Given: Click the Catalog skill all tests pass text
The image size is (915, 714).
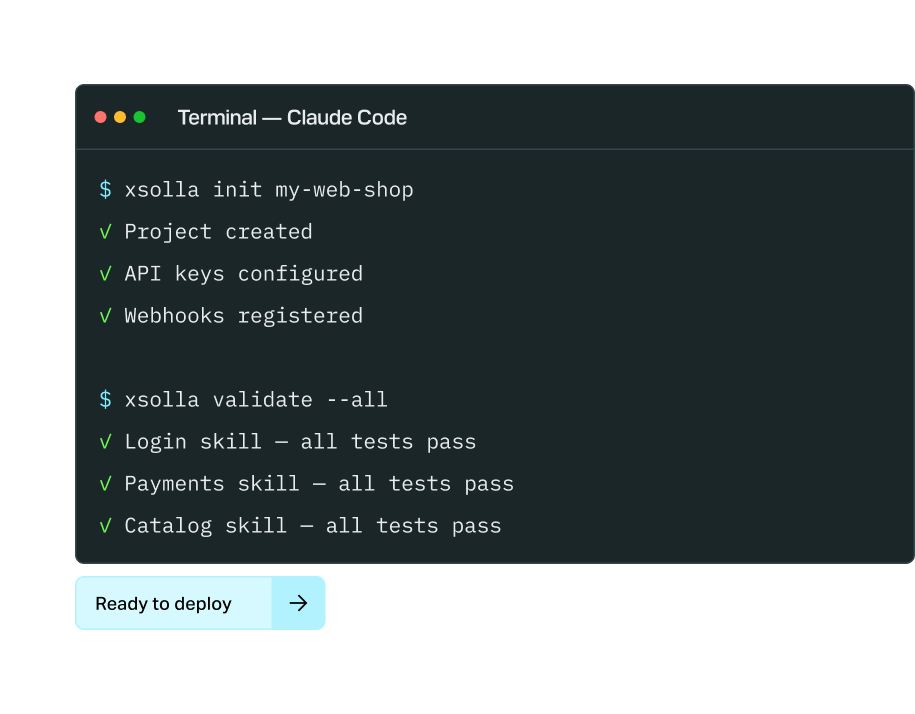Looking at the screenshot, I should click(x=313, y=526).
